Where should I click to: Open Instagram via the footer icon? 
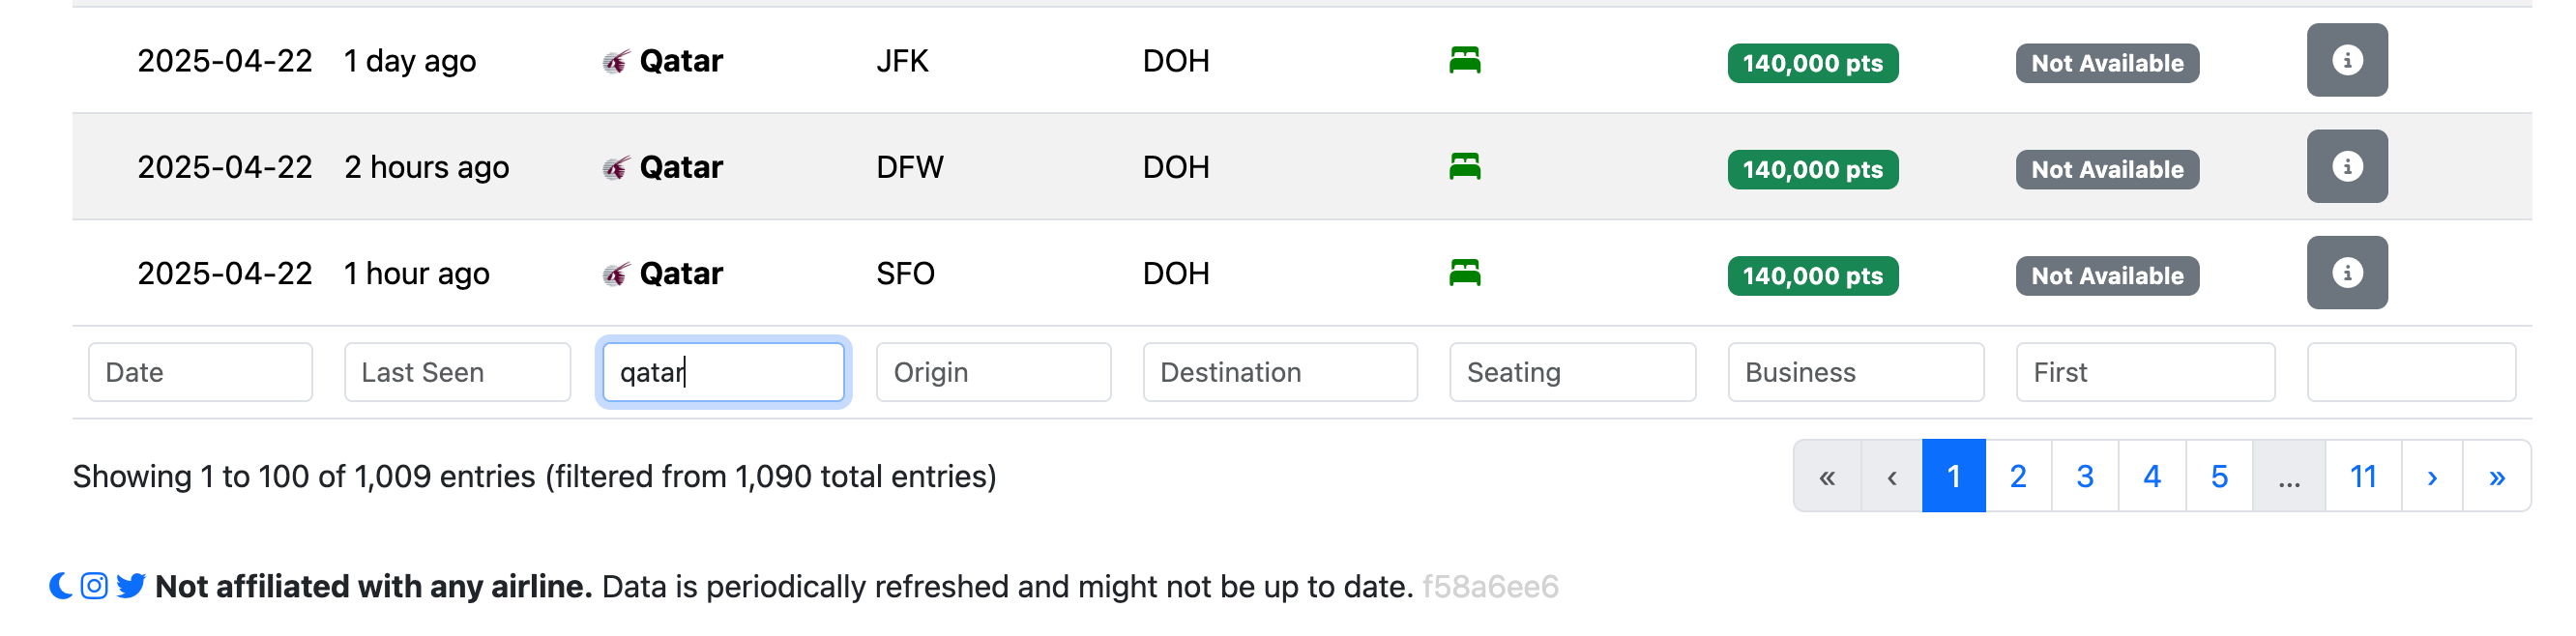tap(95, 586)
